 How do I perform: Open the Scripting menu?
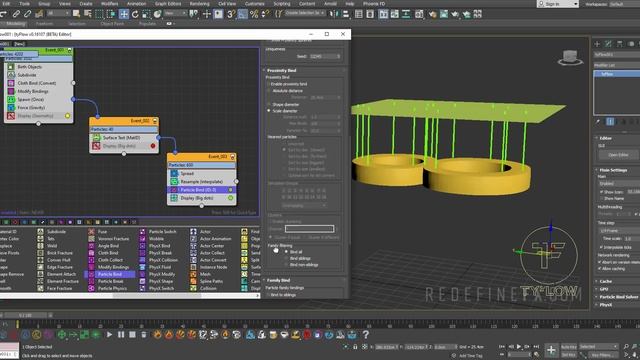click(282, 4)
